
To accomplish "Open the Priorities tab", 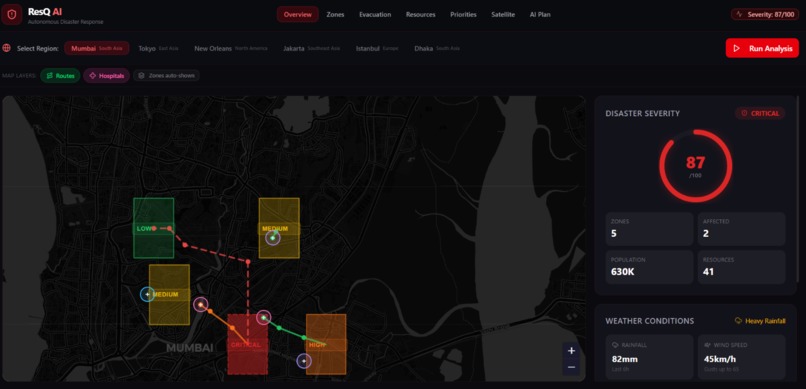I will 463,14.
